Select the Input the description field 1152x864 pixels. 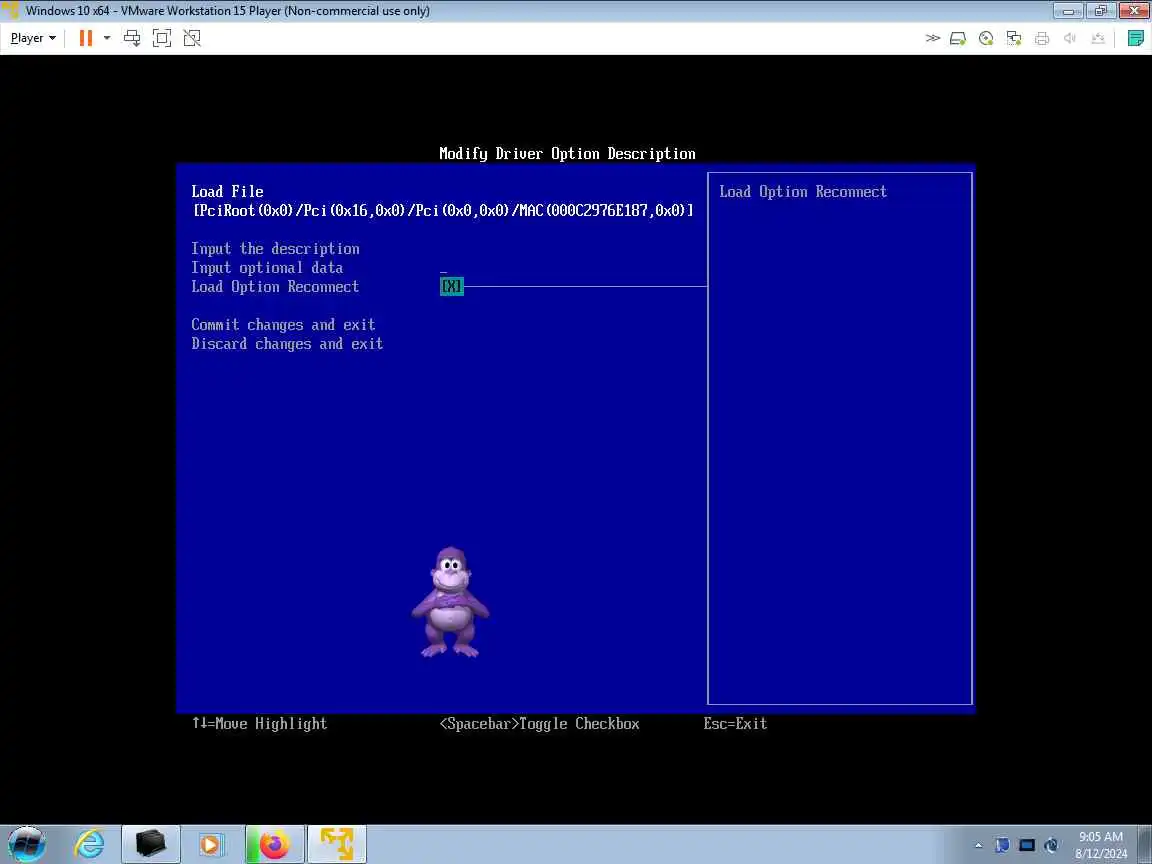click(x=276, y=248)
